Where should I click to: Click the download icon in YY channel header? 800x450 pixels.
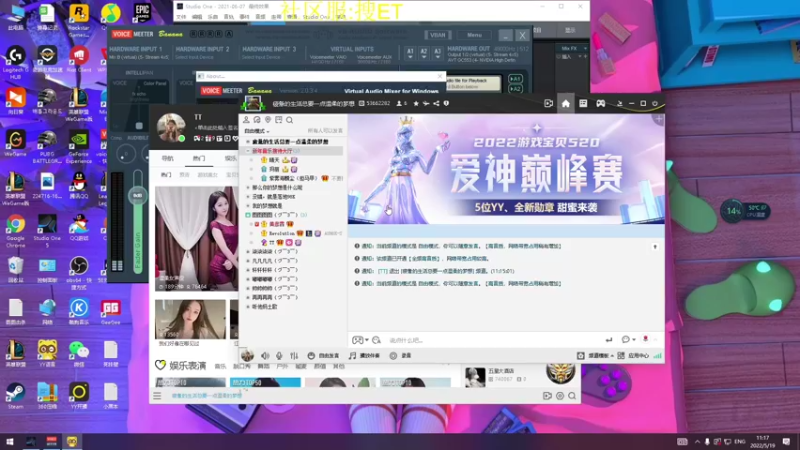click(x=620, y=104)
